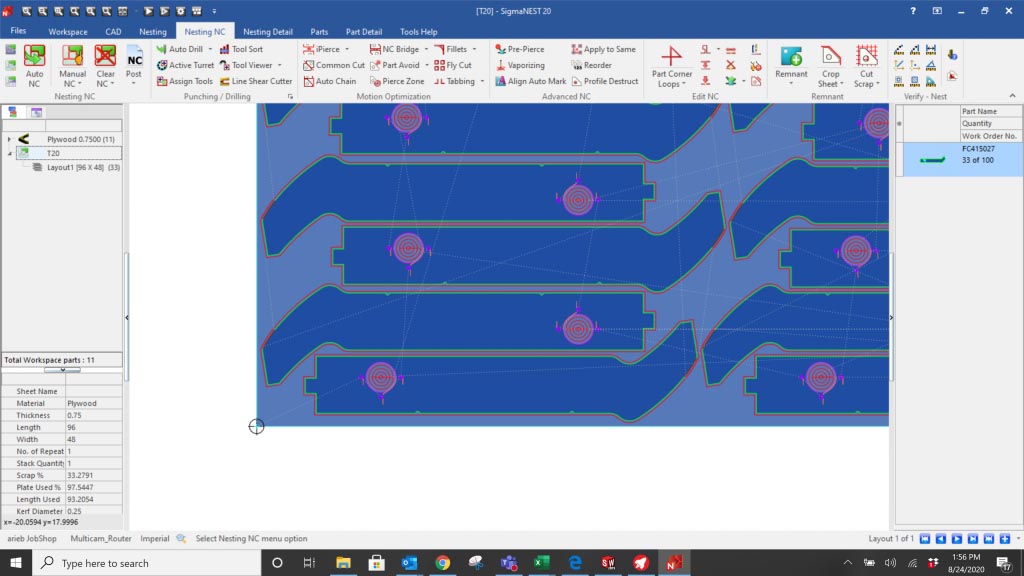Create a Remnant
The width and height of the screenshot is (1024, 576).
click(x=791, y=66)
